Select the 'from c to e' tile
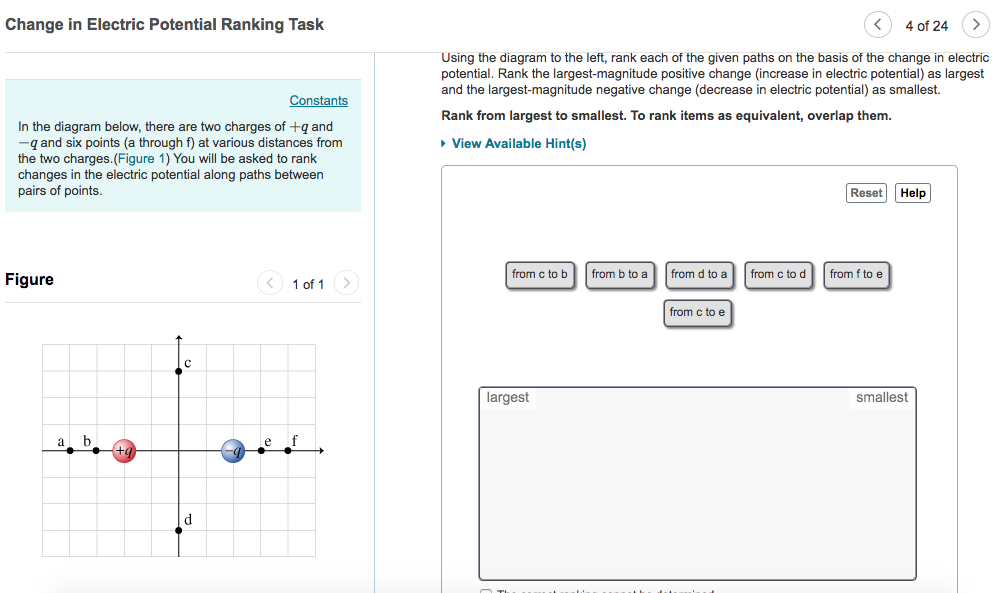995x593 pixels. pos(697,312)
